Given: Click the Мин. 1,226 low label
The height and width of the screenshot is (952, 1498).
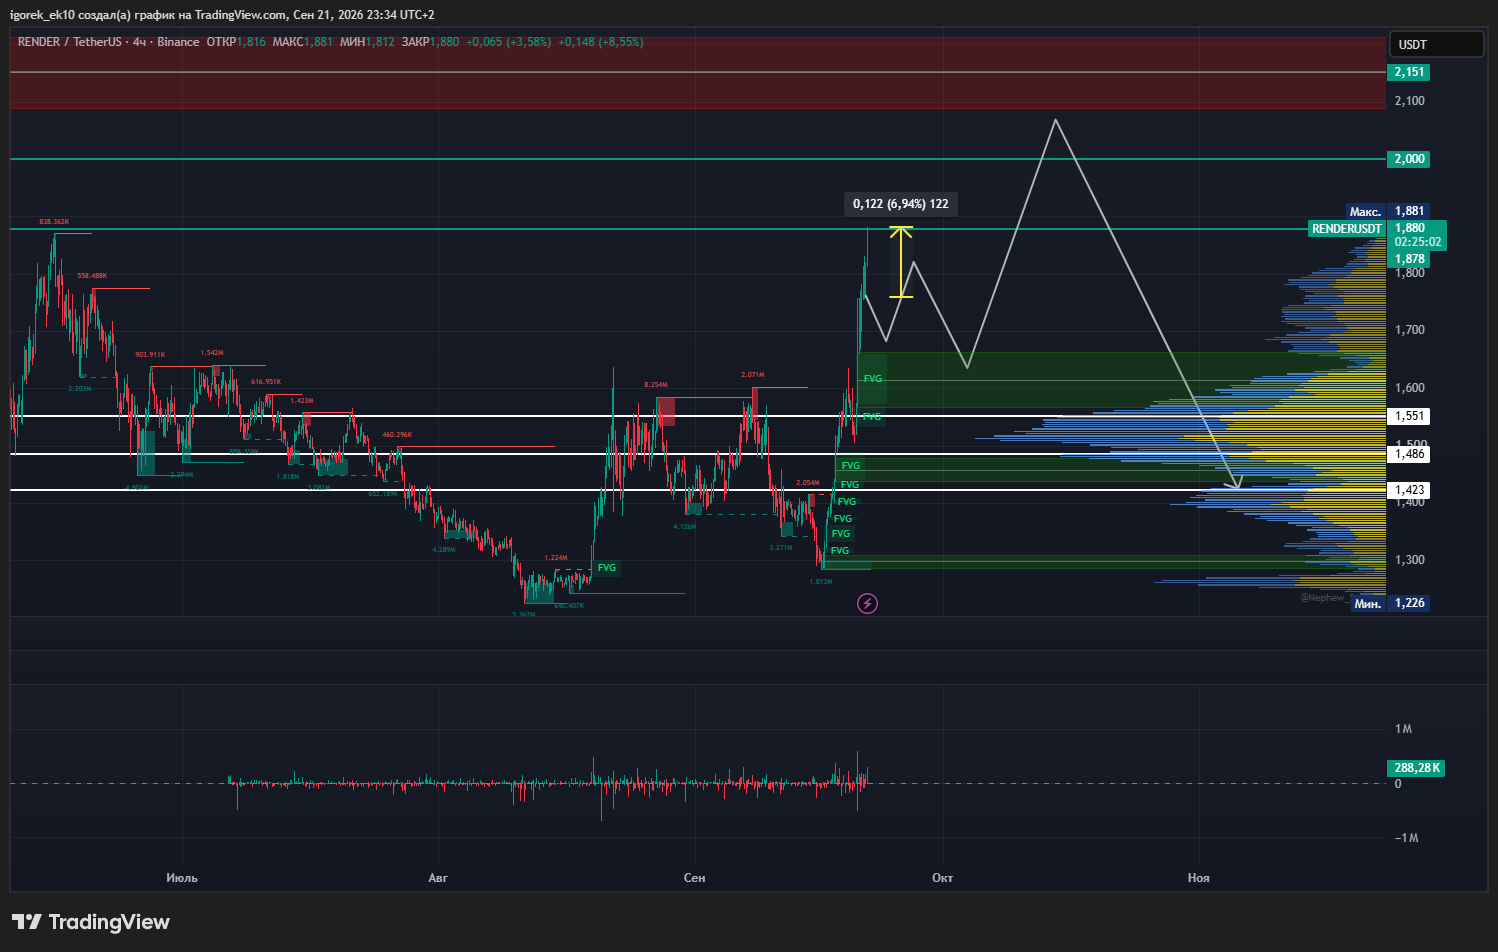Looking at the screenshot, I should pos(1389,603).
